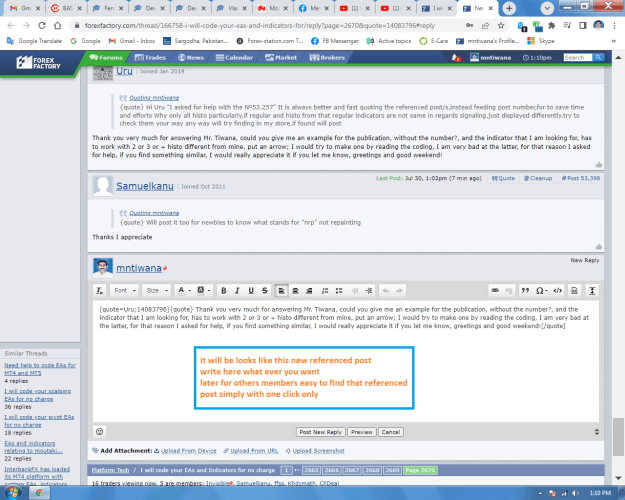Open notifications bell icon
Image resolution: width=625 pixels, height=500 pixels.
456,58
